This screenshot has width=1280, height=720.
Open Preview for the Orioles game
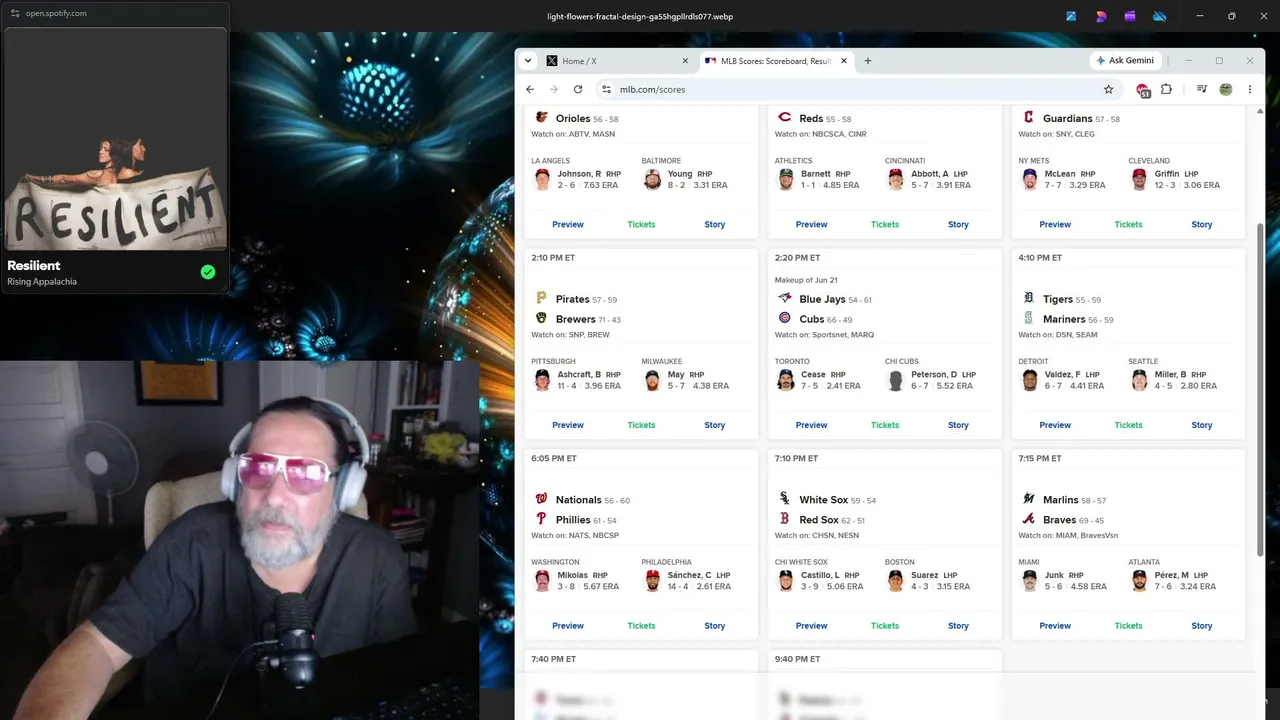pyautogui.click(x=568, y=224)
